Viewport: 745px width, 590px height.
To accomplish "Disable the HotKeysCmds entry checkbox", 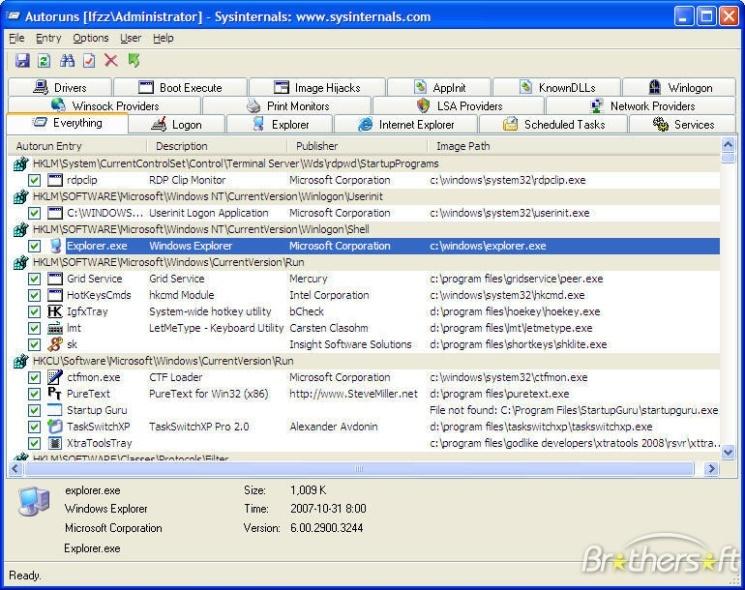I will (34, 295).
